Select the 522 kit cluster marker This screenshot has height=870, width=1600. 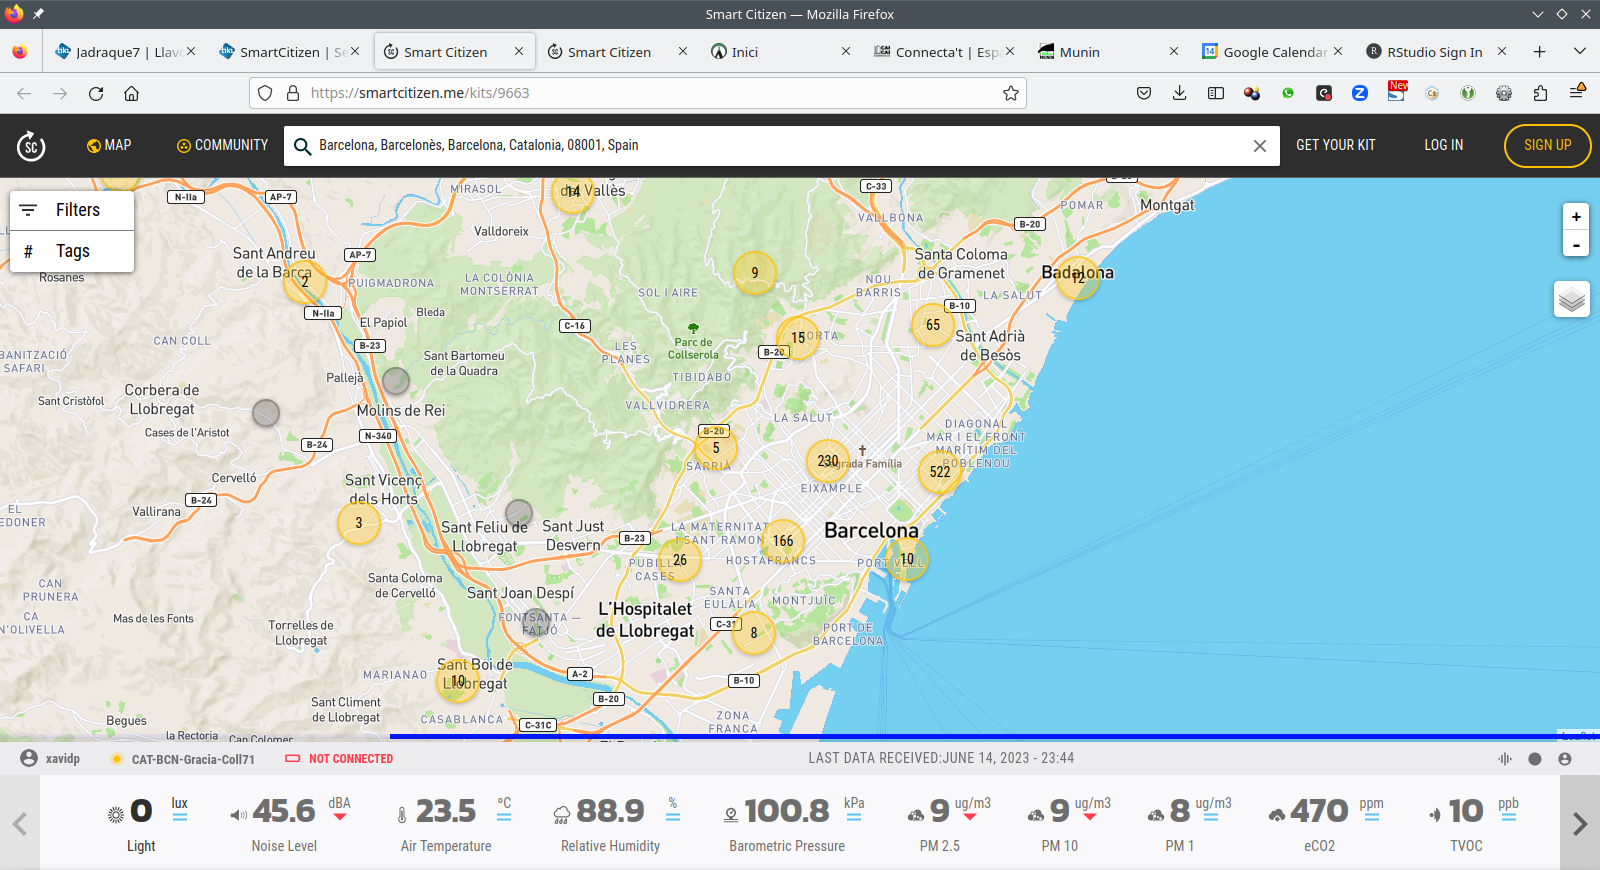point(940,472)
